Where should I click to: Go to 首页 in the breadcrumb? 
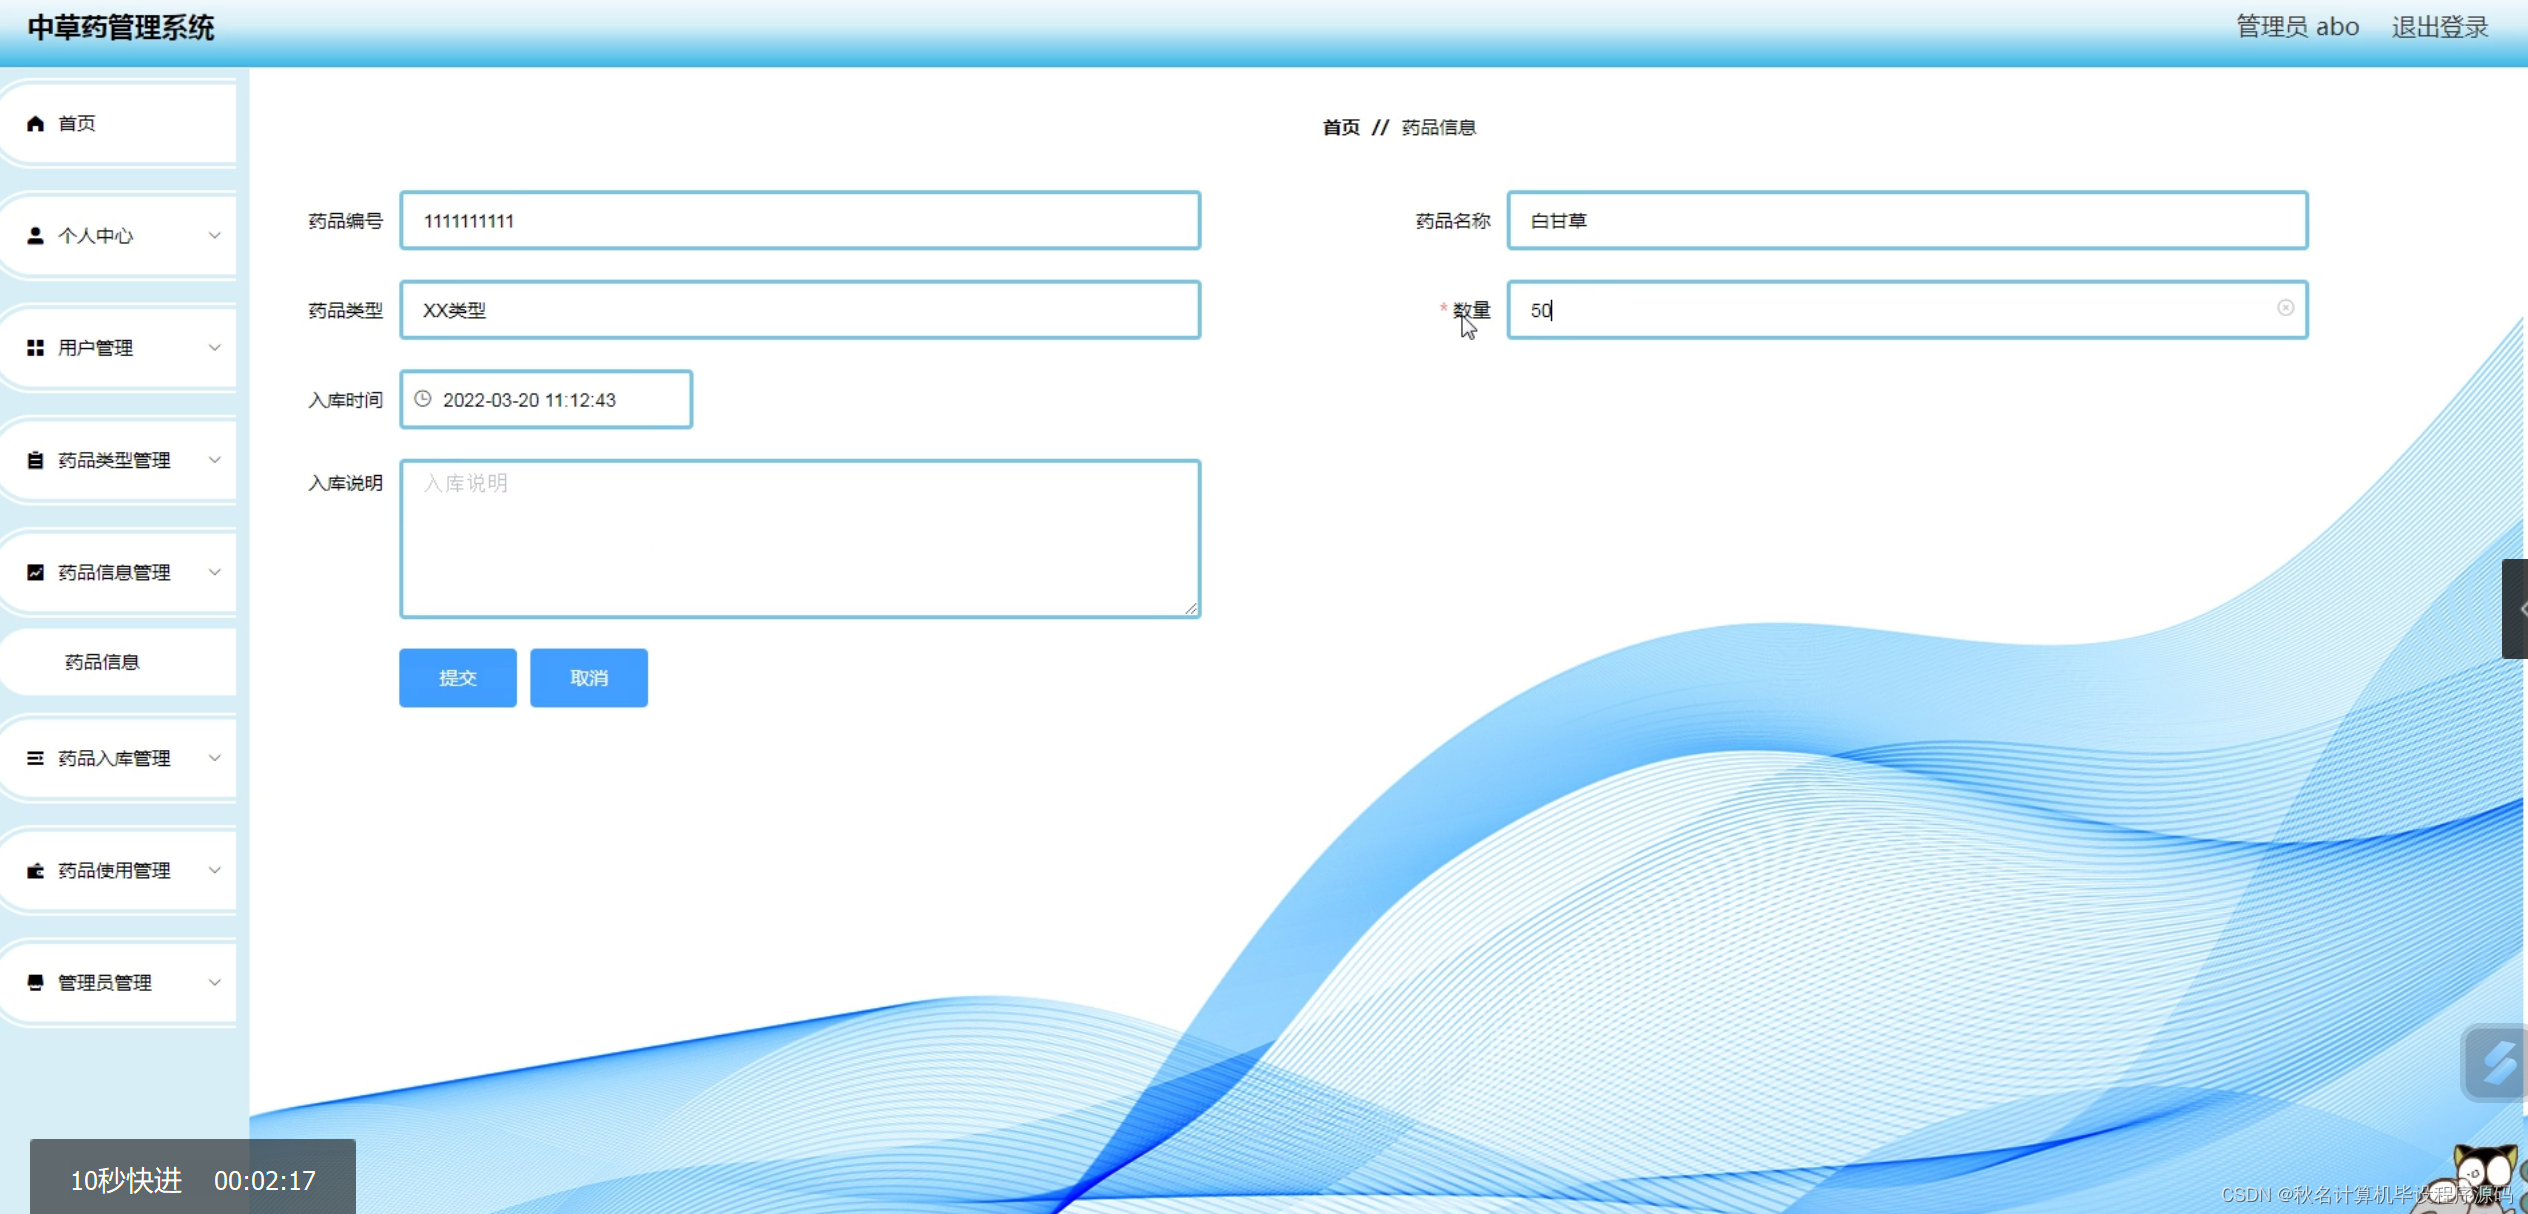tap(1341, 127)
